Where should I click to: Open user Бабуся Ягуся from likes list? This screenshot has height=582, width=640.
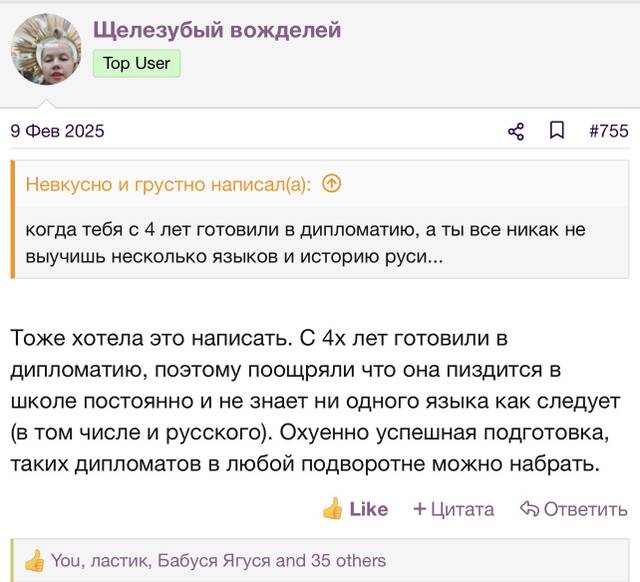[x=215, y=561]
